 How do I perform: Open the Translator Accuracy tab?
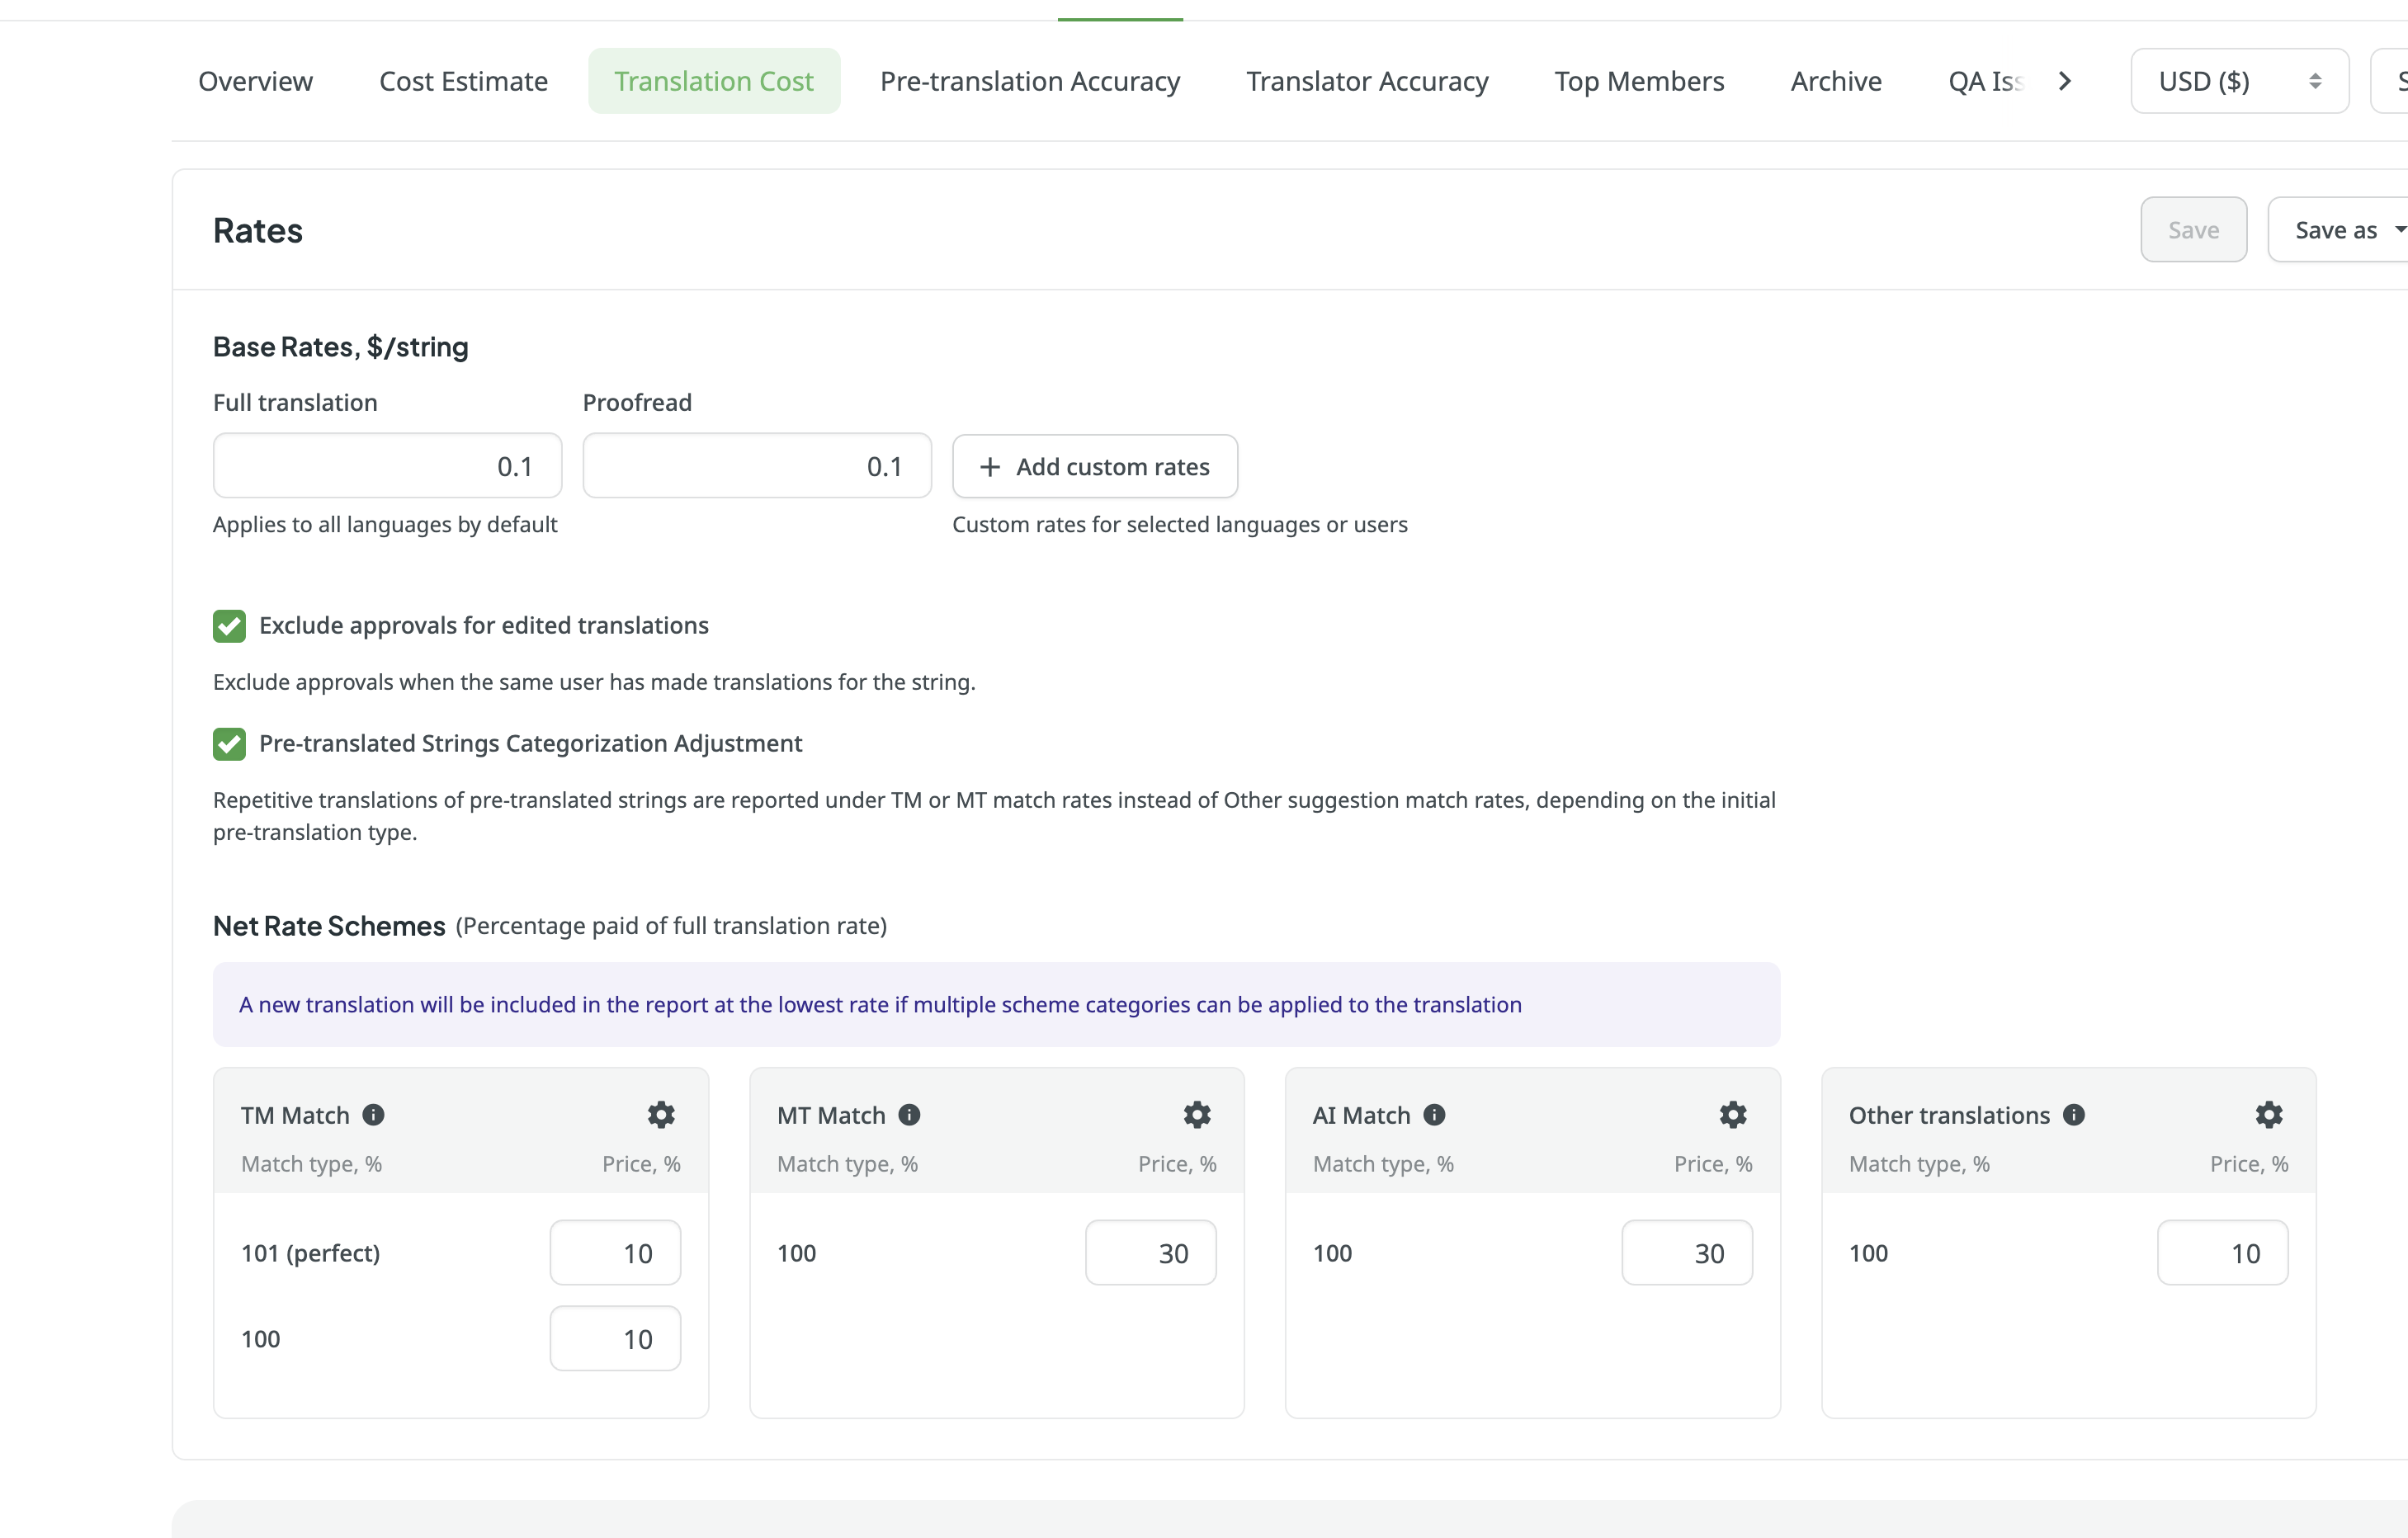click(1367, 81)
